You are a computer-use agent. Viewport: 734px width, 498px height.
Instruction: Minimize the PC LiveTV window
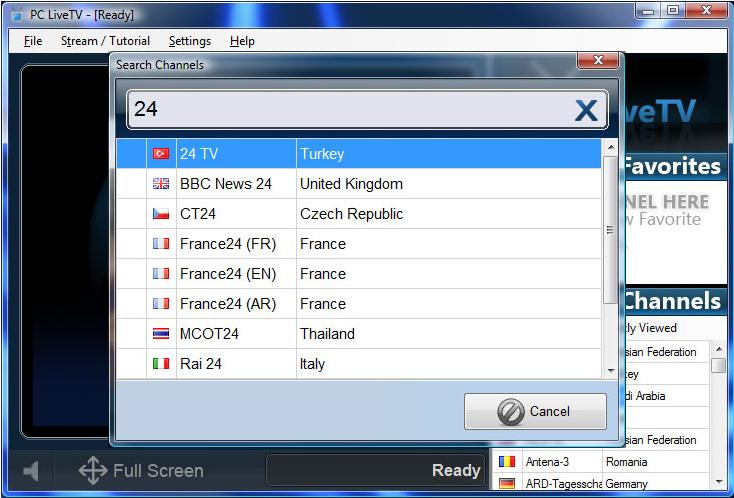648,11
